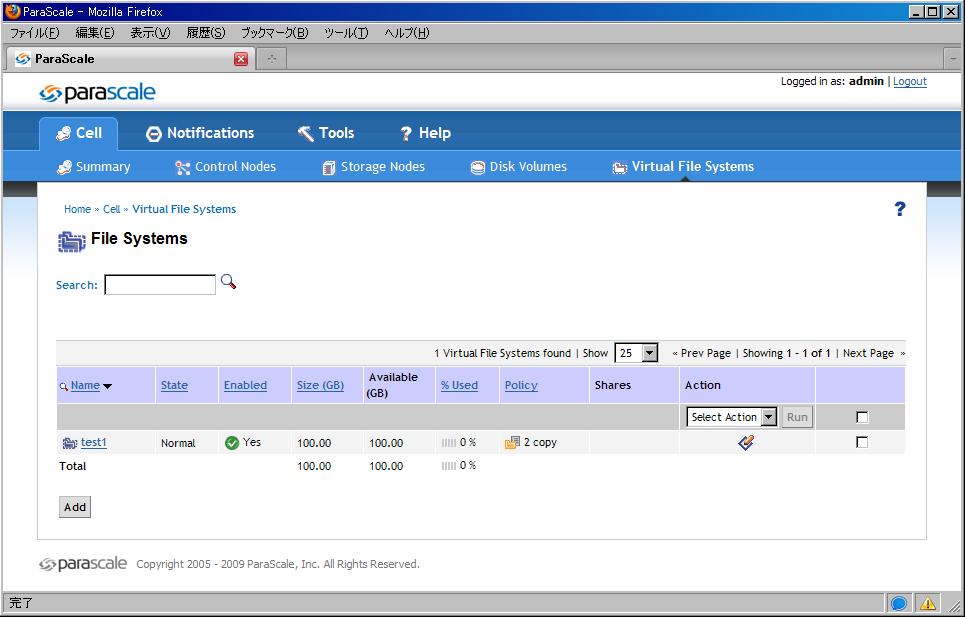Open a new browser tab
Image resolution: width=965 pixels, height=617 pixels.
tap(271, 59)
